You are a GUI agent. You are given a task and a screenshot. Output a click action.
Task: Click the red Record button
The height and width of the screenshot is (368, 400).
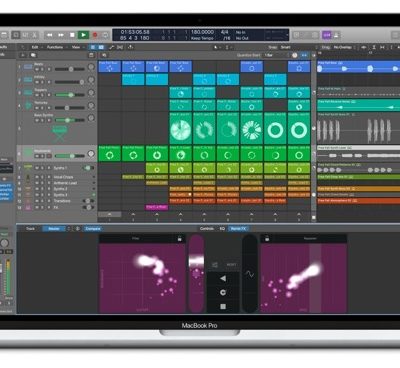click(95, 35)
